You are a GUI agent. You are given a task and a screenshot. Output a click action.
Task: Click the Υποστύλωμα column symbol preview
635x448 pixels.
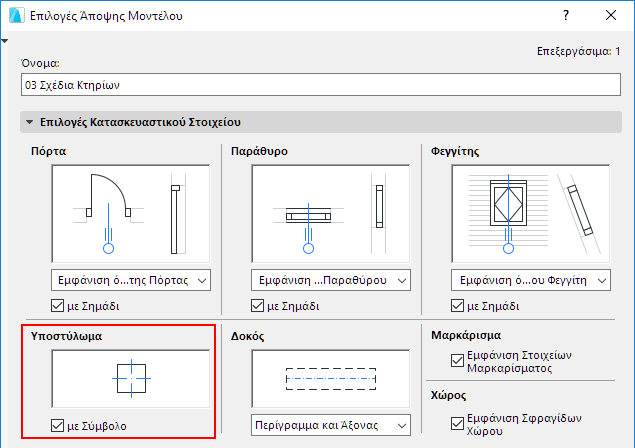point(130,380)
